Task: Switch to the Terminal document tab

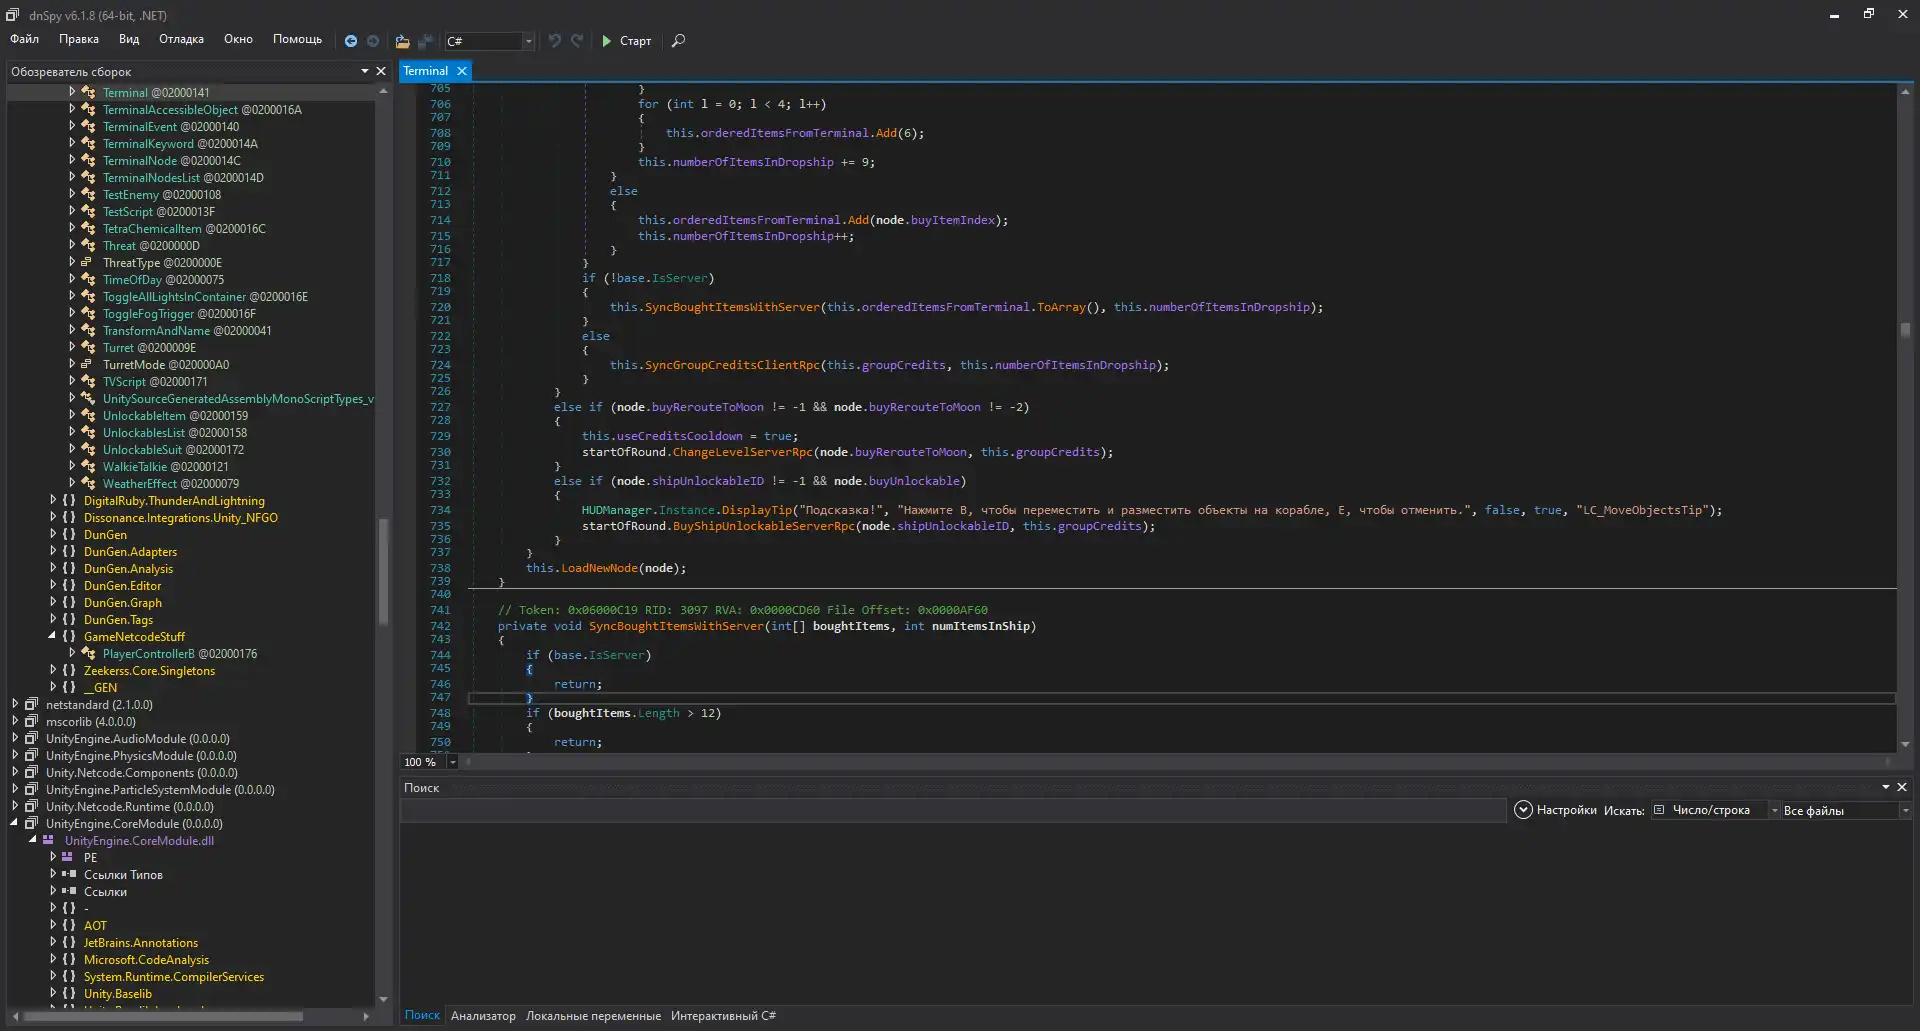Action: tap(425, 71)
